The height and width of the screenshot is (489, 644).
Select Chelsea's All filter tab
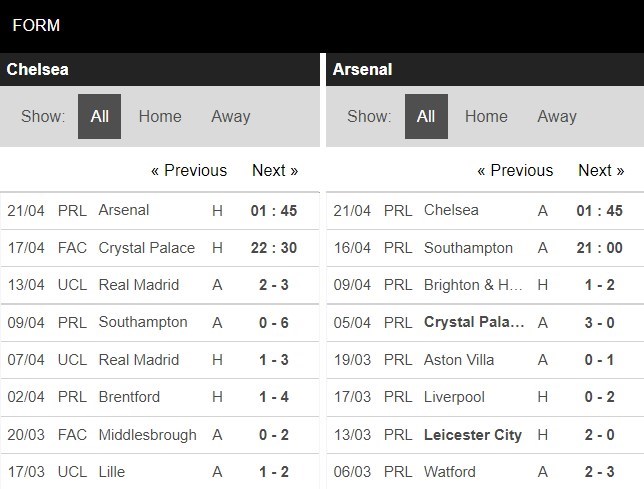click(99, 116)
